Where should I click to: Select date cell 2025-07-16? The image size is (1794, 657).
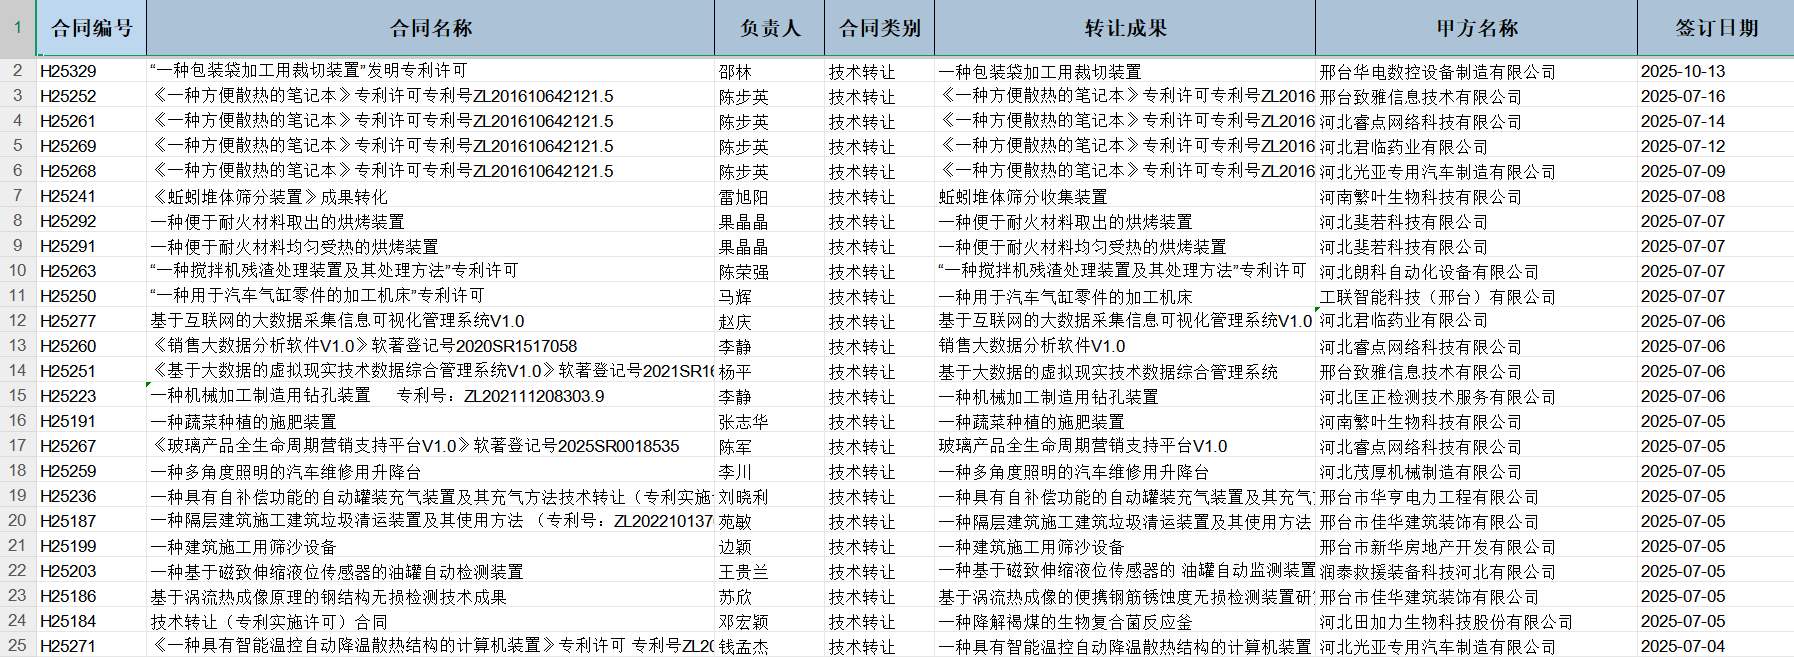coord(1716,96)
